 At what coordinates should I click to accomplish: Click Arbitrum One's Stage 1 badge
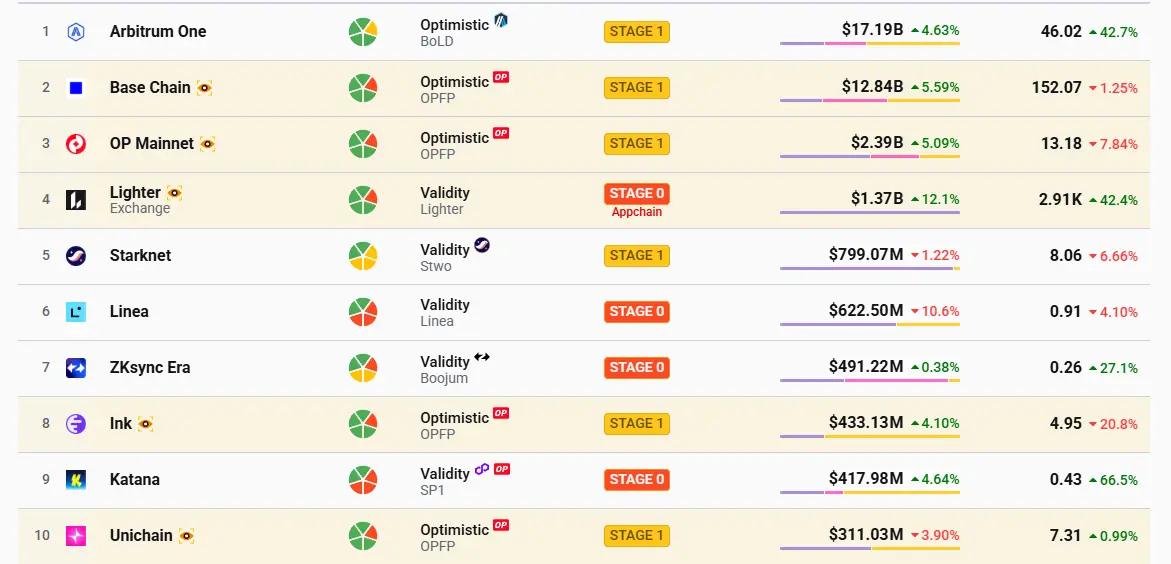tap(636, 32)
